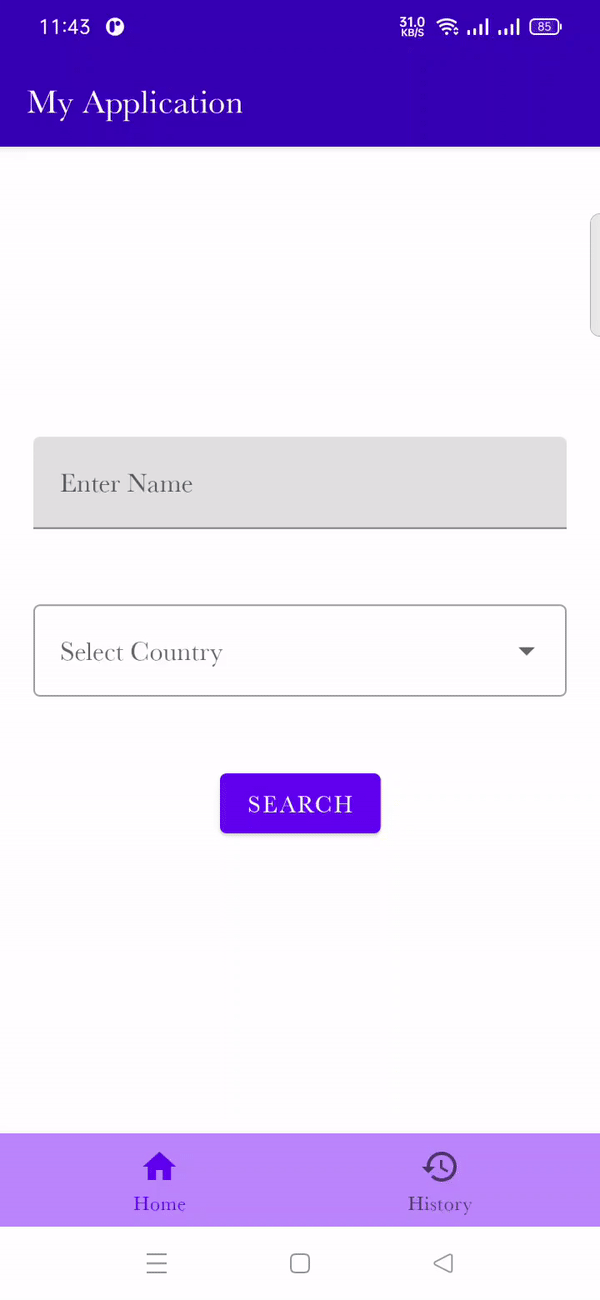Switch to the Home tab label
The width and height of the screenshot is (600, 1300).
(159, 1203)
